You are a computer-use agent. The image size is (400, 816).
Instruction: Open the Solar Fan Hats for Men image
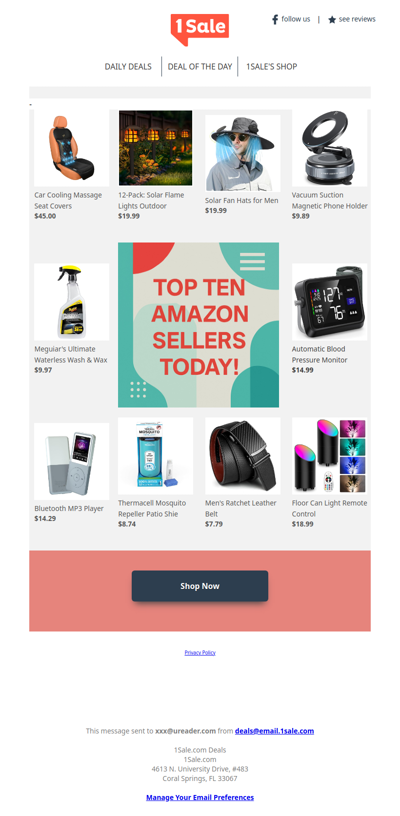tap(242, 154)
